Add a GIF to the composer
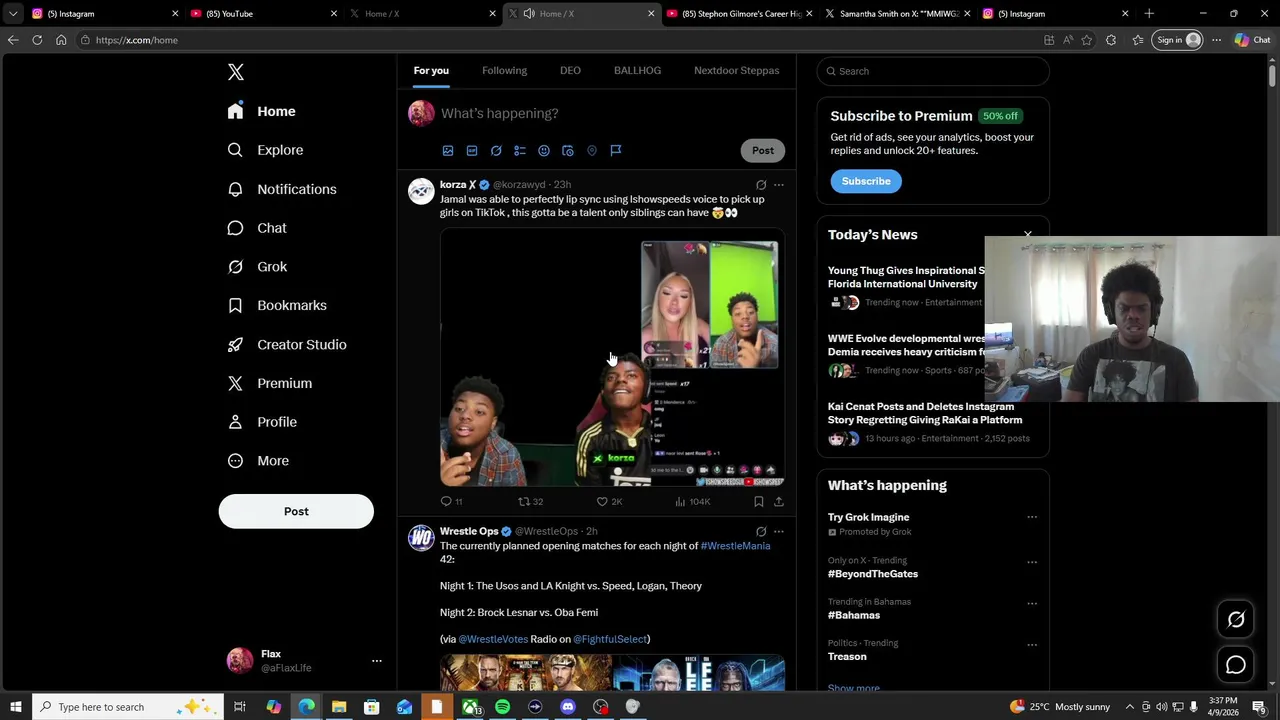1280x720 pixels. pos(472,150)
